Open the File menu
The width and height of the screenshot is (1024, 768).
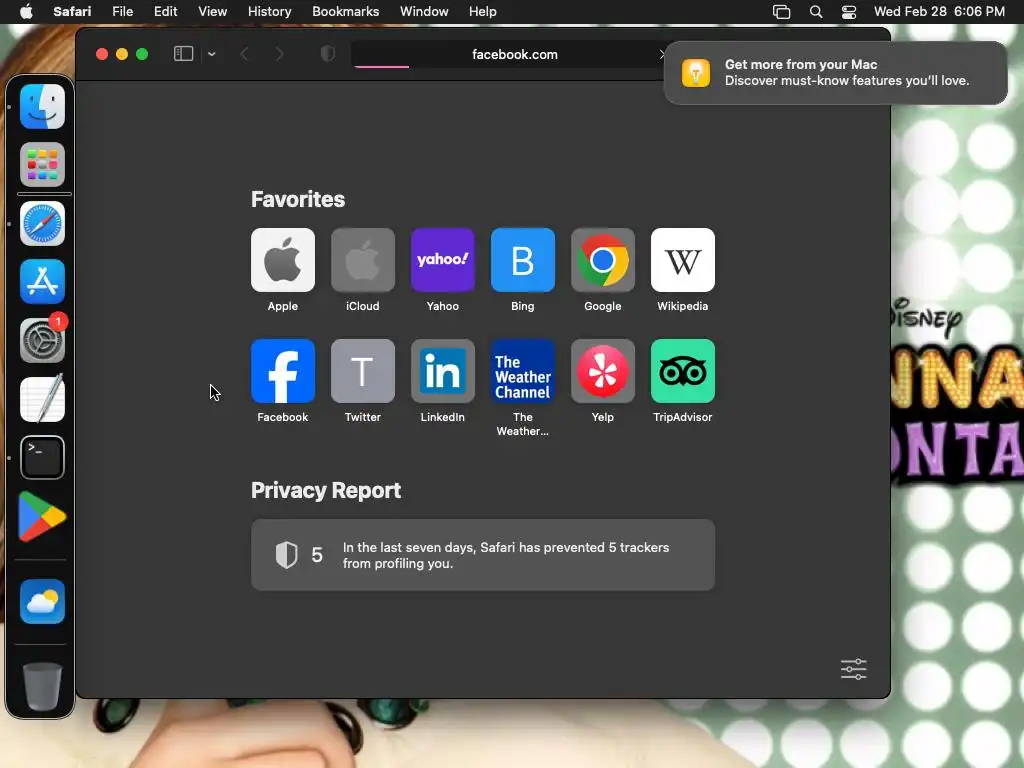pyautogui.click(x=122, y=12)
